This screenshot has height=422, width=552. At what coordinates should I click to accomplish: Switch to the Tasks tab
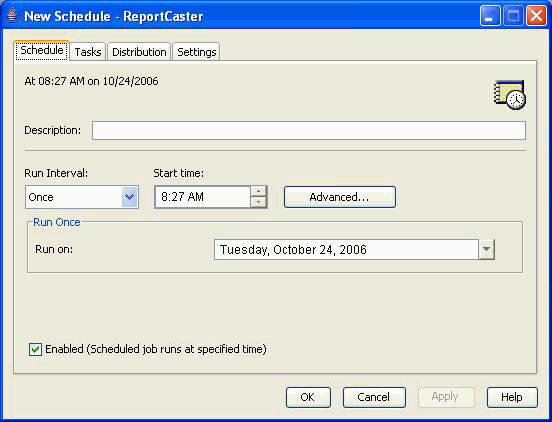click(88, 52)
